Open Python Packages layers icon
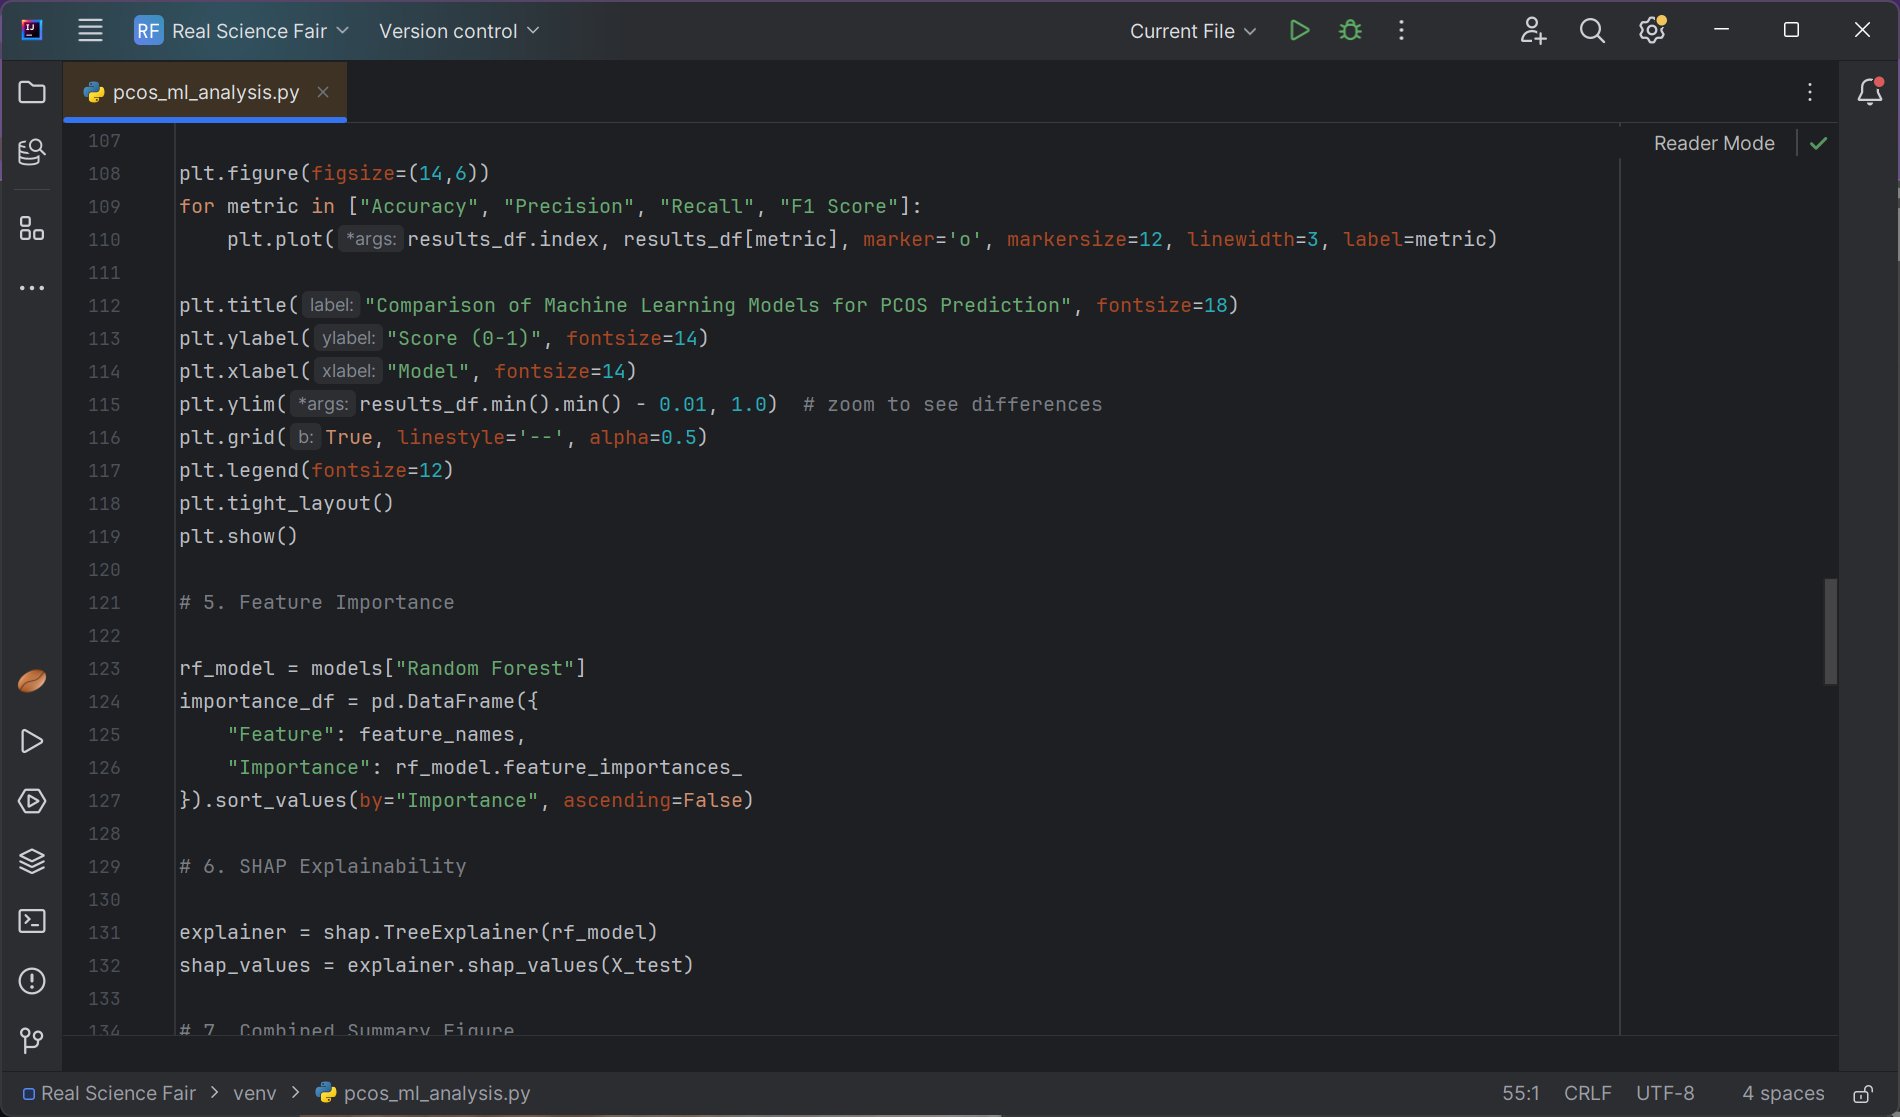The width and height of the screenshot is (1900, 1117). (x=32, y=861)
